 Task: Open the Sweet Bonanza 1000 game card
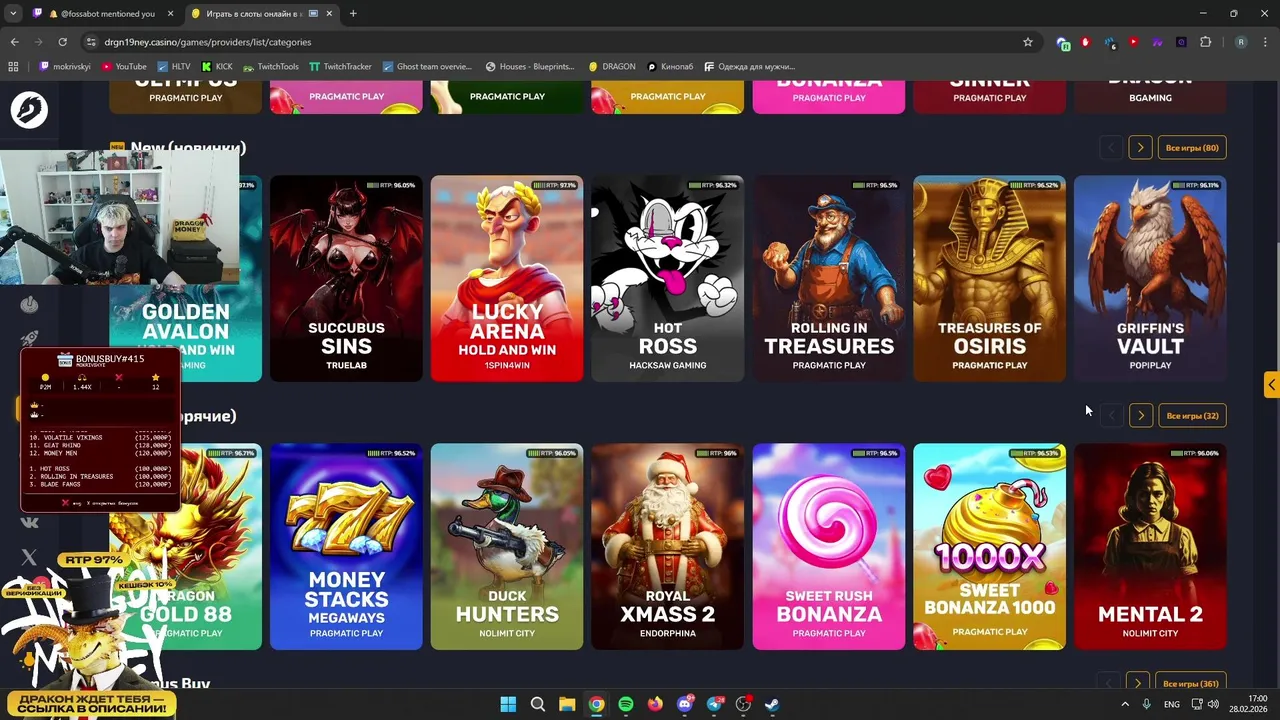990,547
